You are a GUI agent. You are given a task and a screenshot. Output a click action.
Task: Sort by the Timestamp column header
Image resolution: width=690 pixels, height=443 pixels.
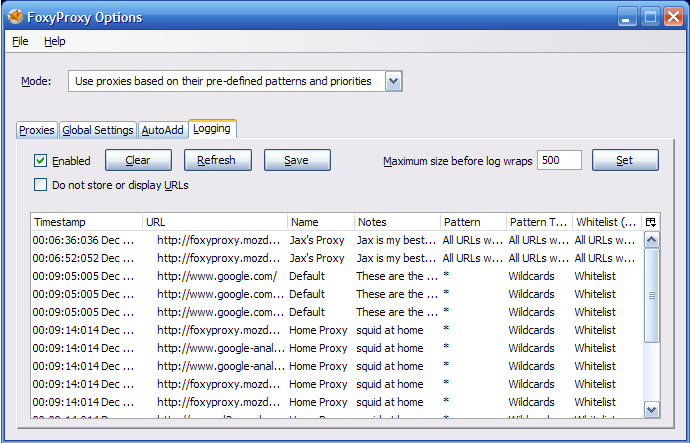87,222
